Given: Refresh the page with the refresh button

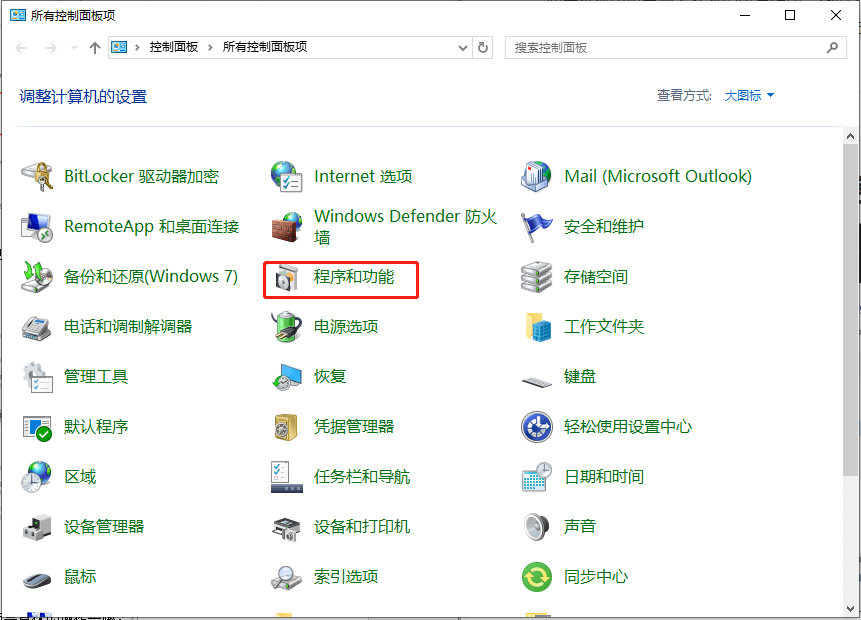Looking at the screenshot, I should 483,47.
